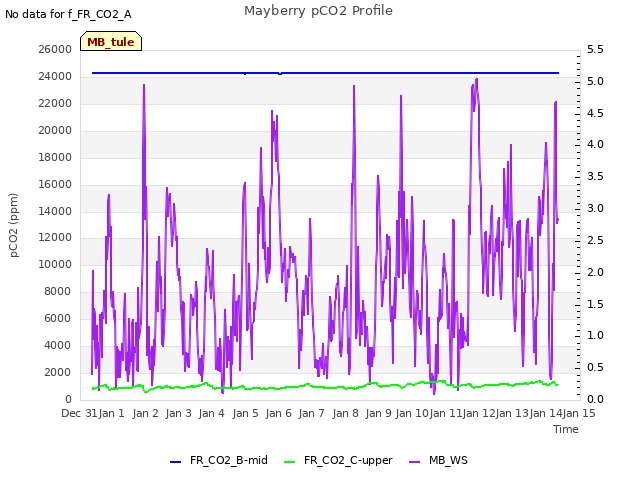Select the FR_CO2_B-mid legend label
This screenshot has height=480, width=640.
(229, 460)
